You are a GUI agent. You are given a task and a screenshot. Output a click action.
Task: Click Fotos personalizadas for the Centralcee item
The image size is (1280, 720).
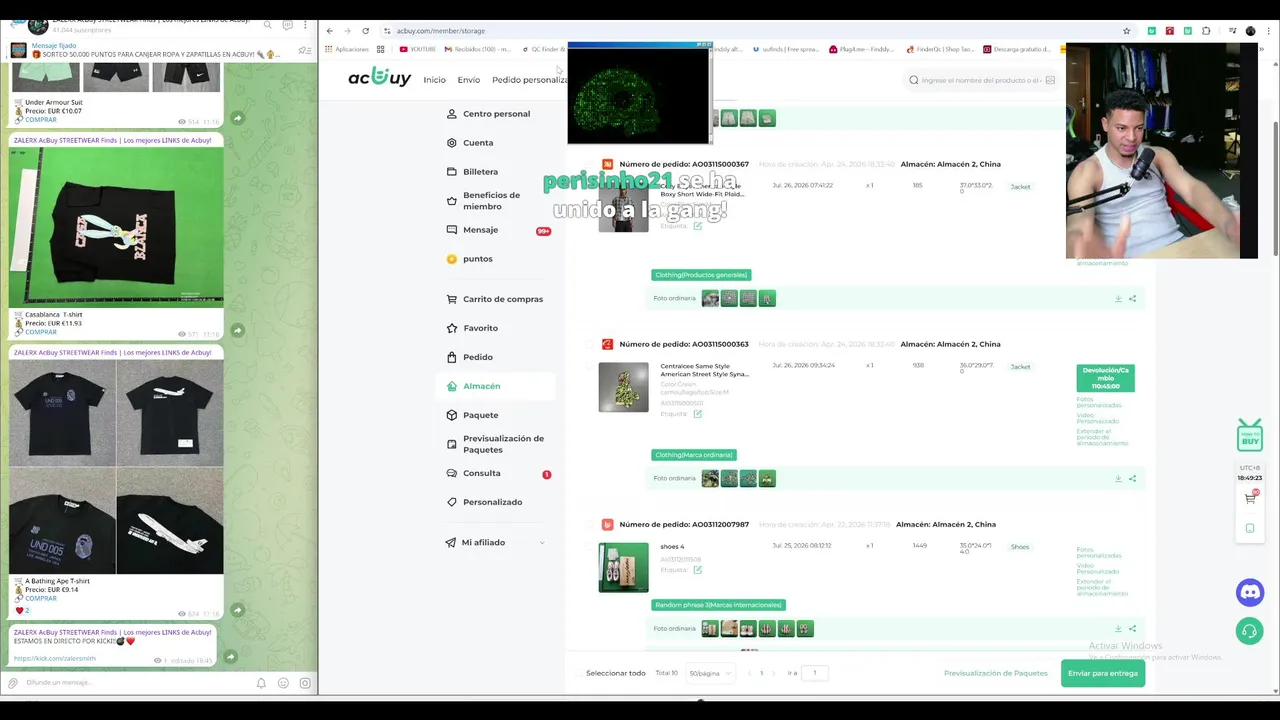(1099, 402)
